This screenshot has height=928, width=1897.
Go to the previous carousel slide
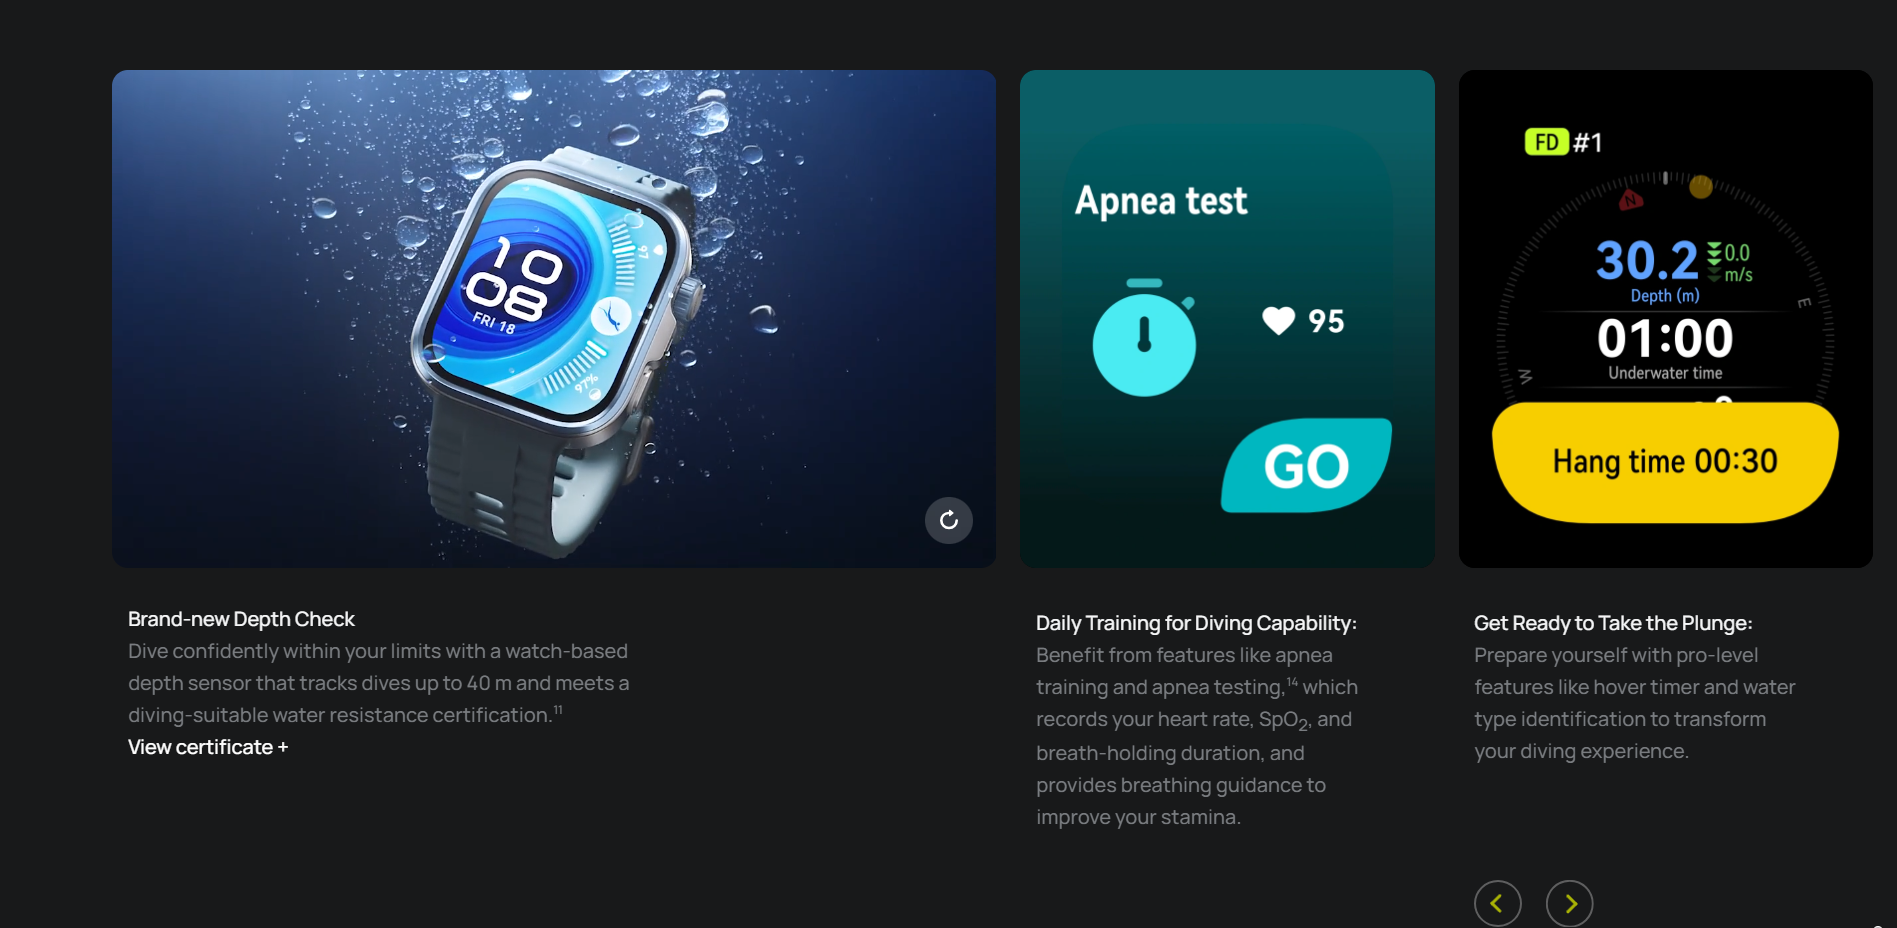[1498, 904]
